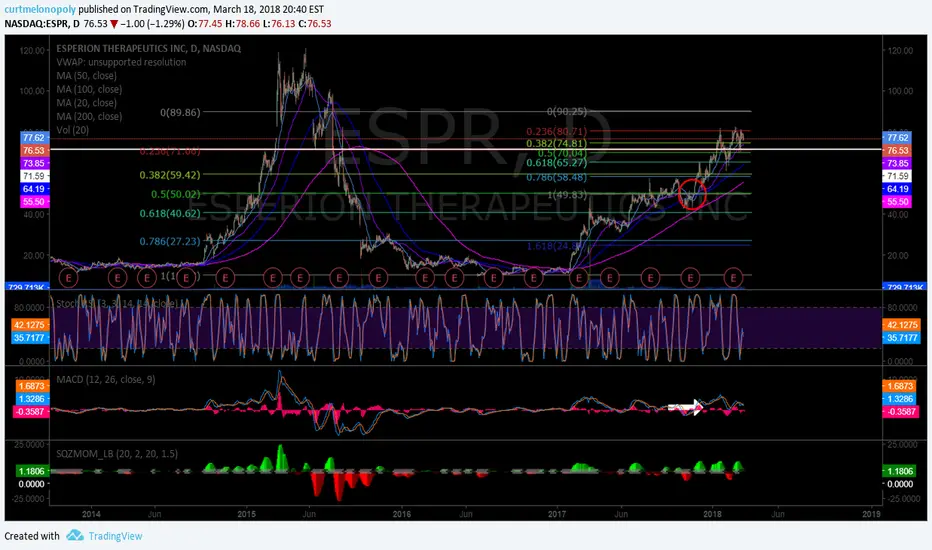932x550 pixels.
Task: Click the blue 35.7177 Stoch value on right axis
Action: pos(902,338)
